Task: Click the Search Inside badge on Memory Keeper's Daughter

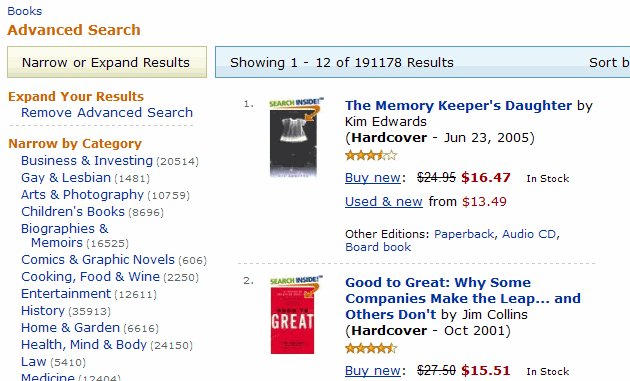Action: [x=297, y=104]
